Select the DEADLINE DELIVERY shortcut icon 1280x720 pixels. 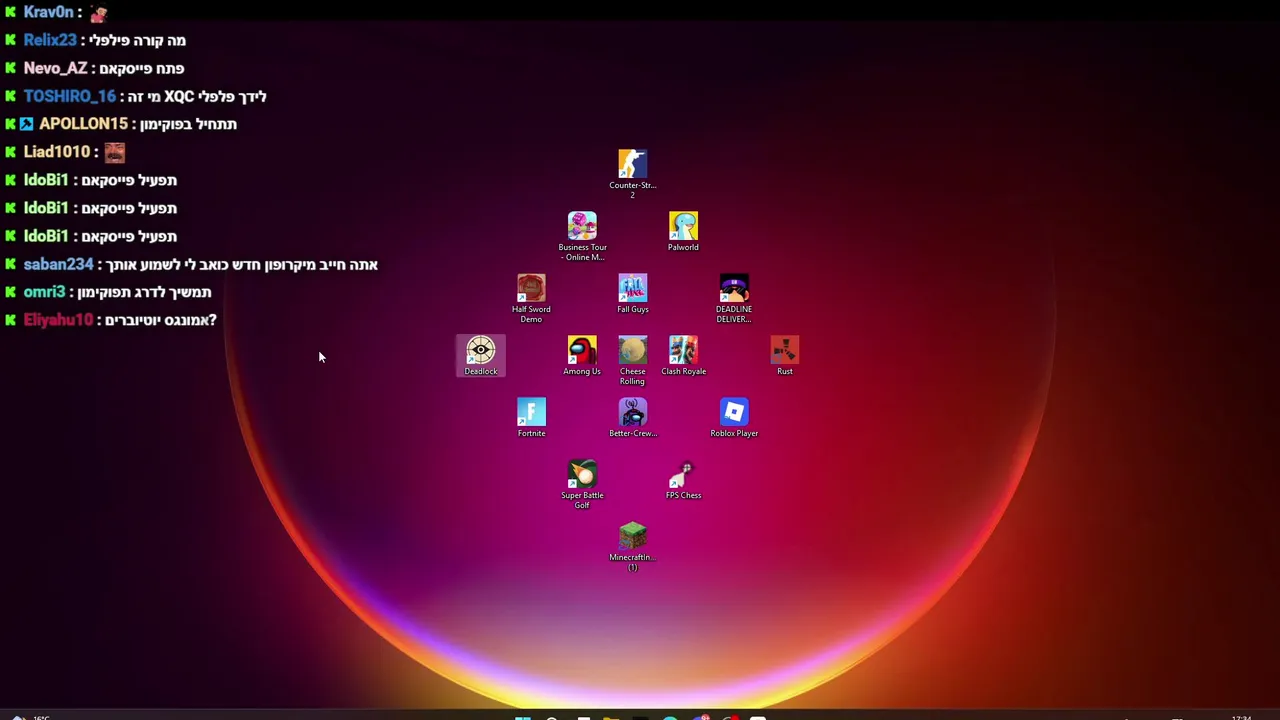pyautogui.click(x=734, y=298)
